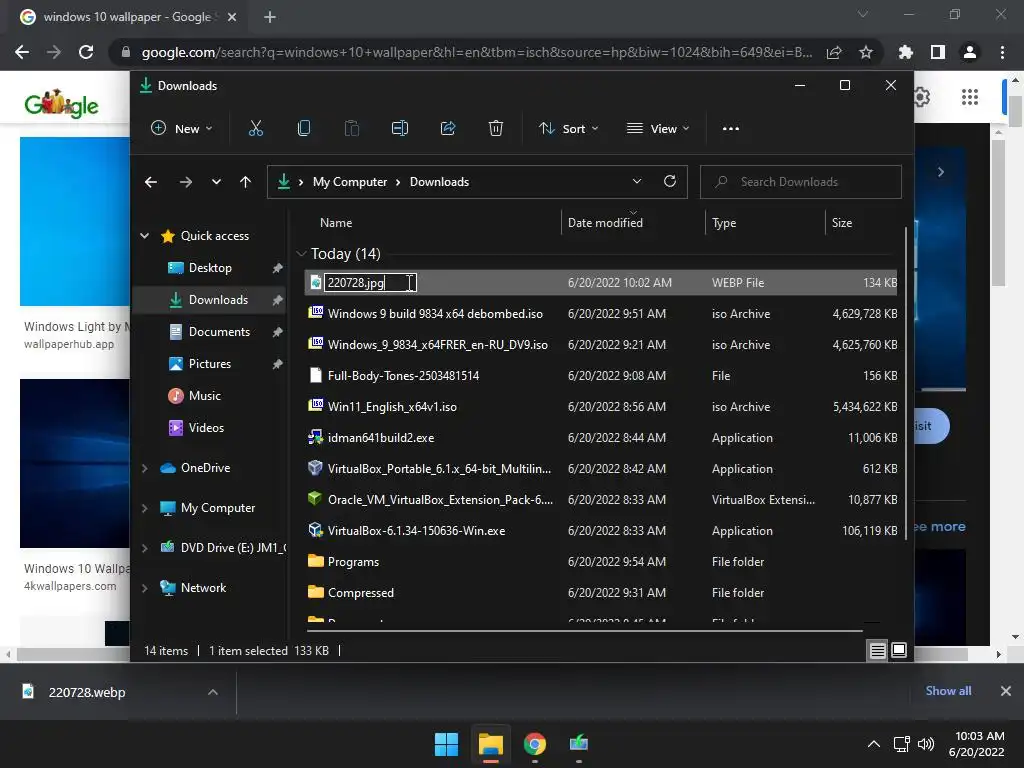Expand the OneDrive tree node
The width and height of the screenshot is (1024, 768).
pos(144,468)
